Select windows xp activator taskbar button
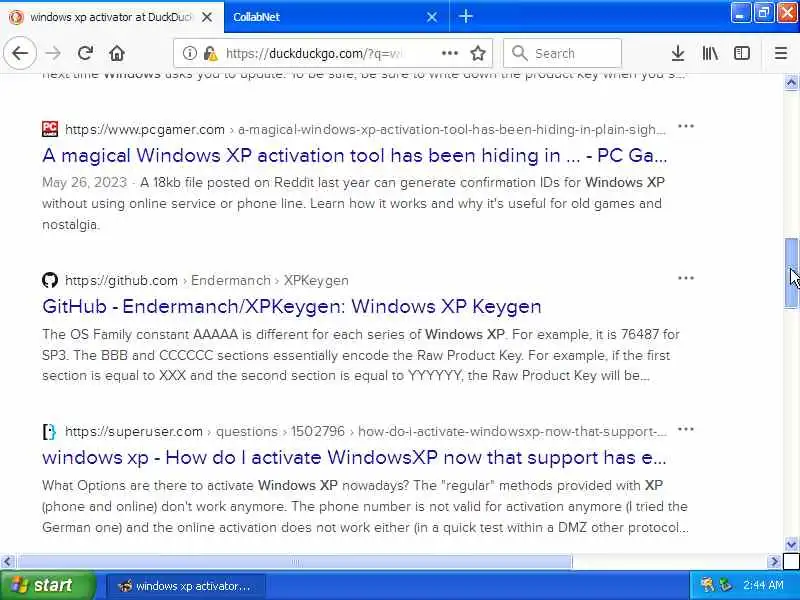800x600 pixels. [x=186, y=586]
